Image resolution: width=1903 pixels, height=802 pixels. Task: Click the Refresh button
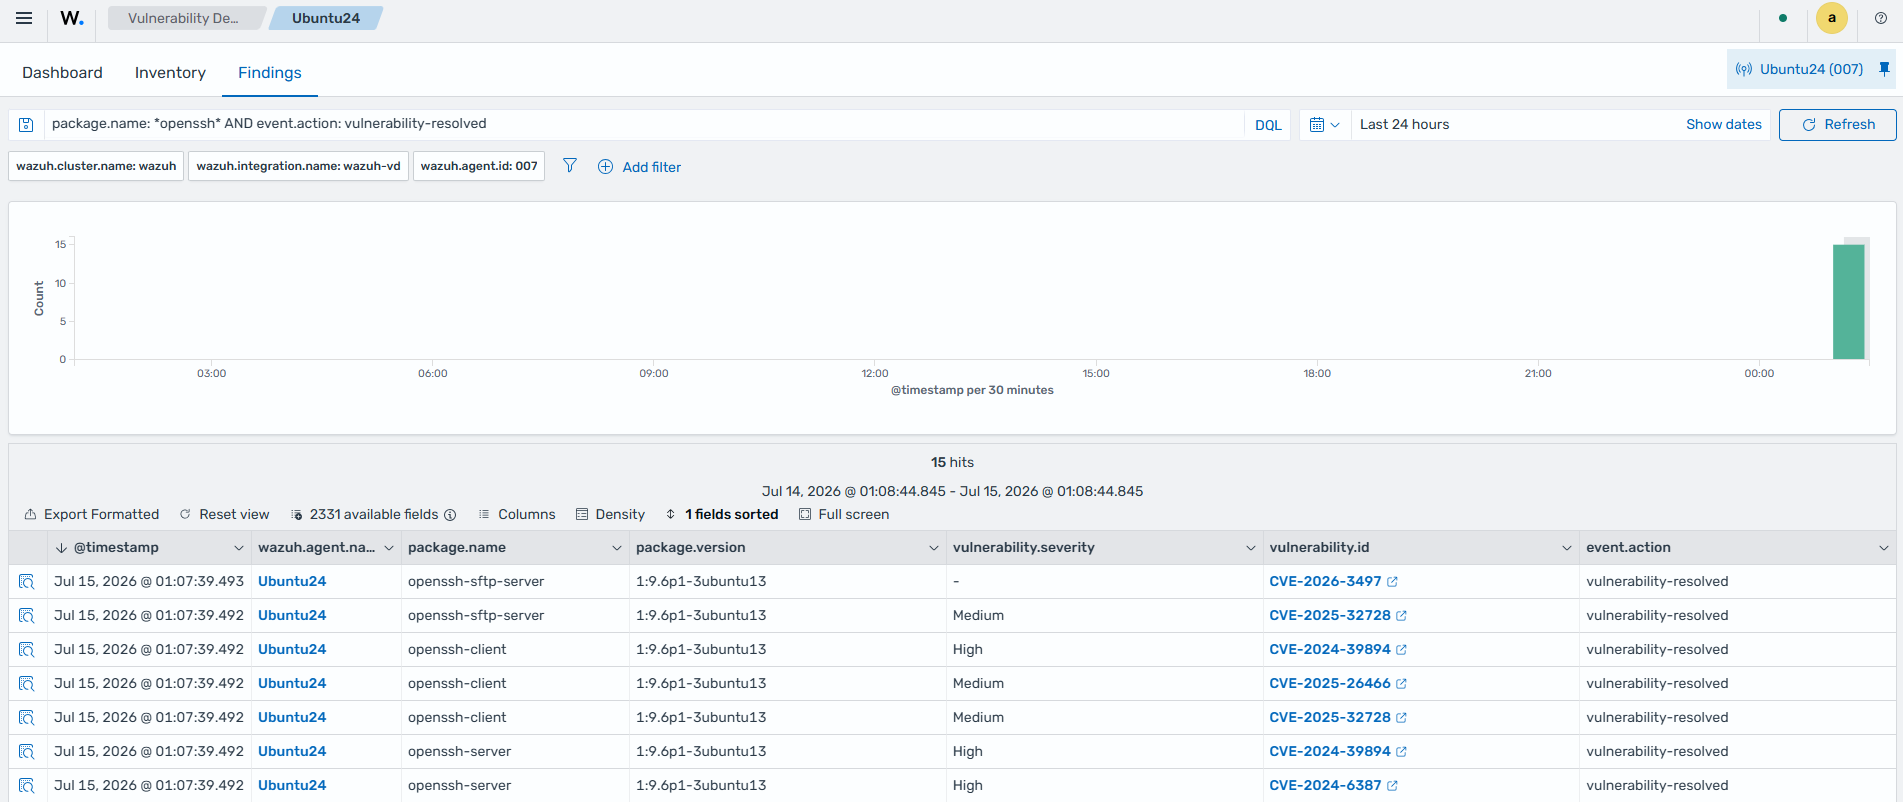1838,125
